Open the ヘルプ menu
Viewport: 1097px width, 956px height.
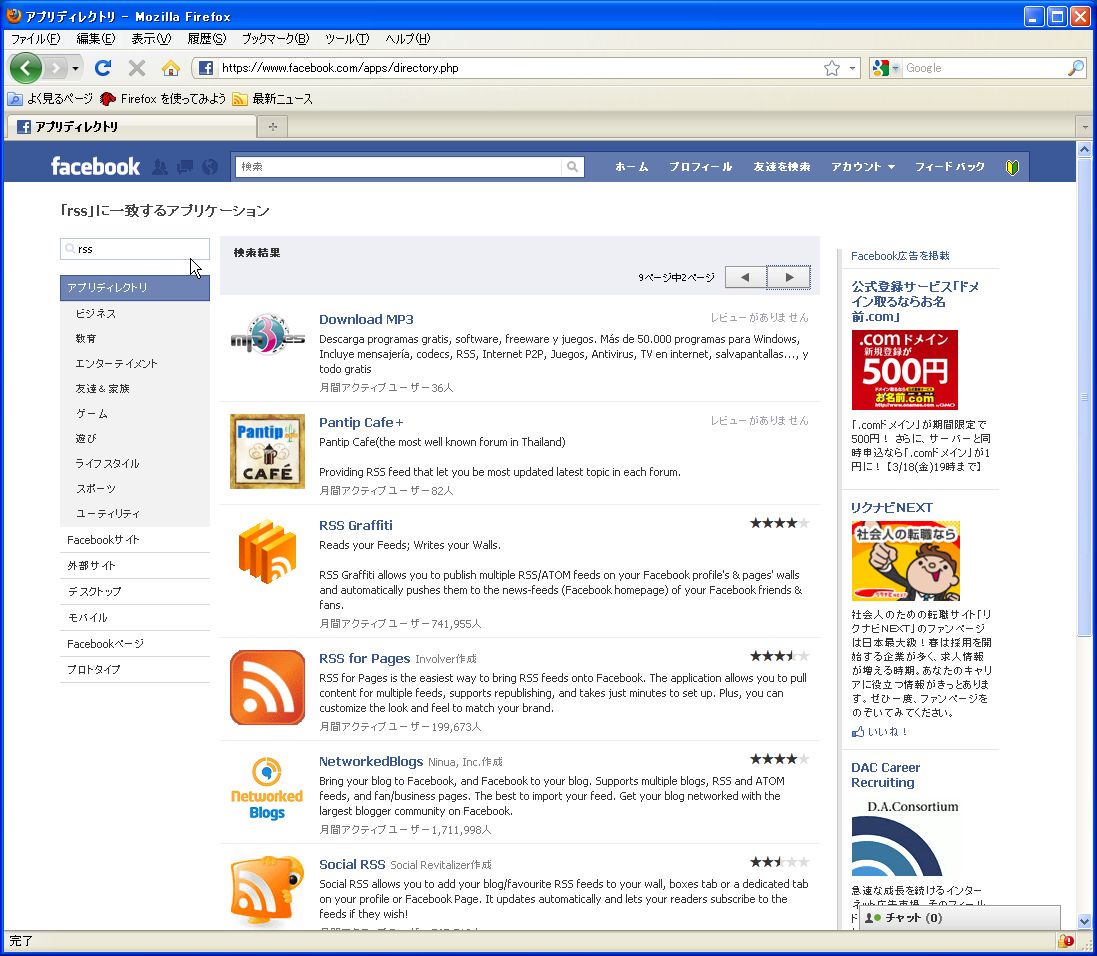pyautogui.click(x=407, y=38)
